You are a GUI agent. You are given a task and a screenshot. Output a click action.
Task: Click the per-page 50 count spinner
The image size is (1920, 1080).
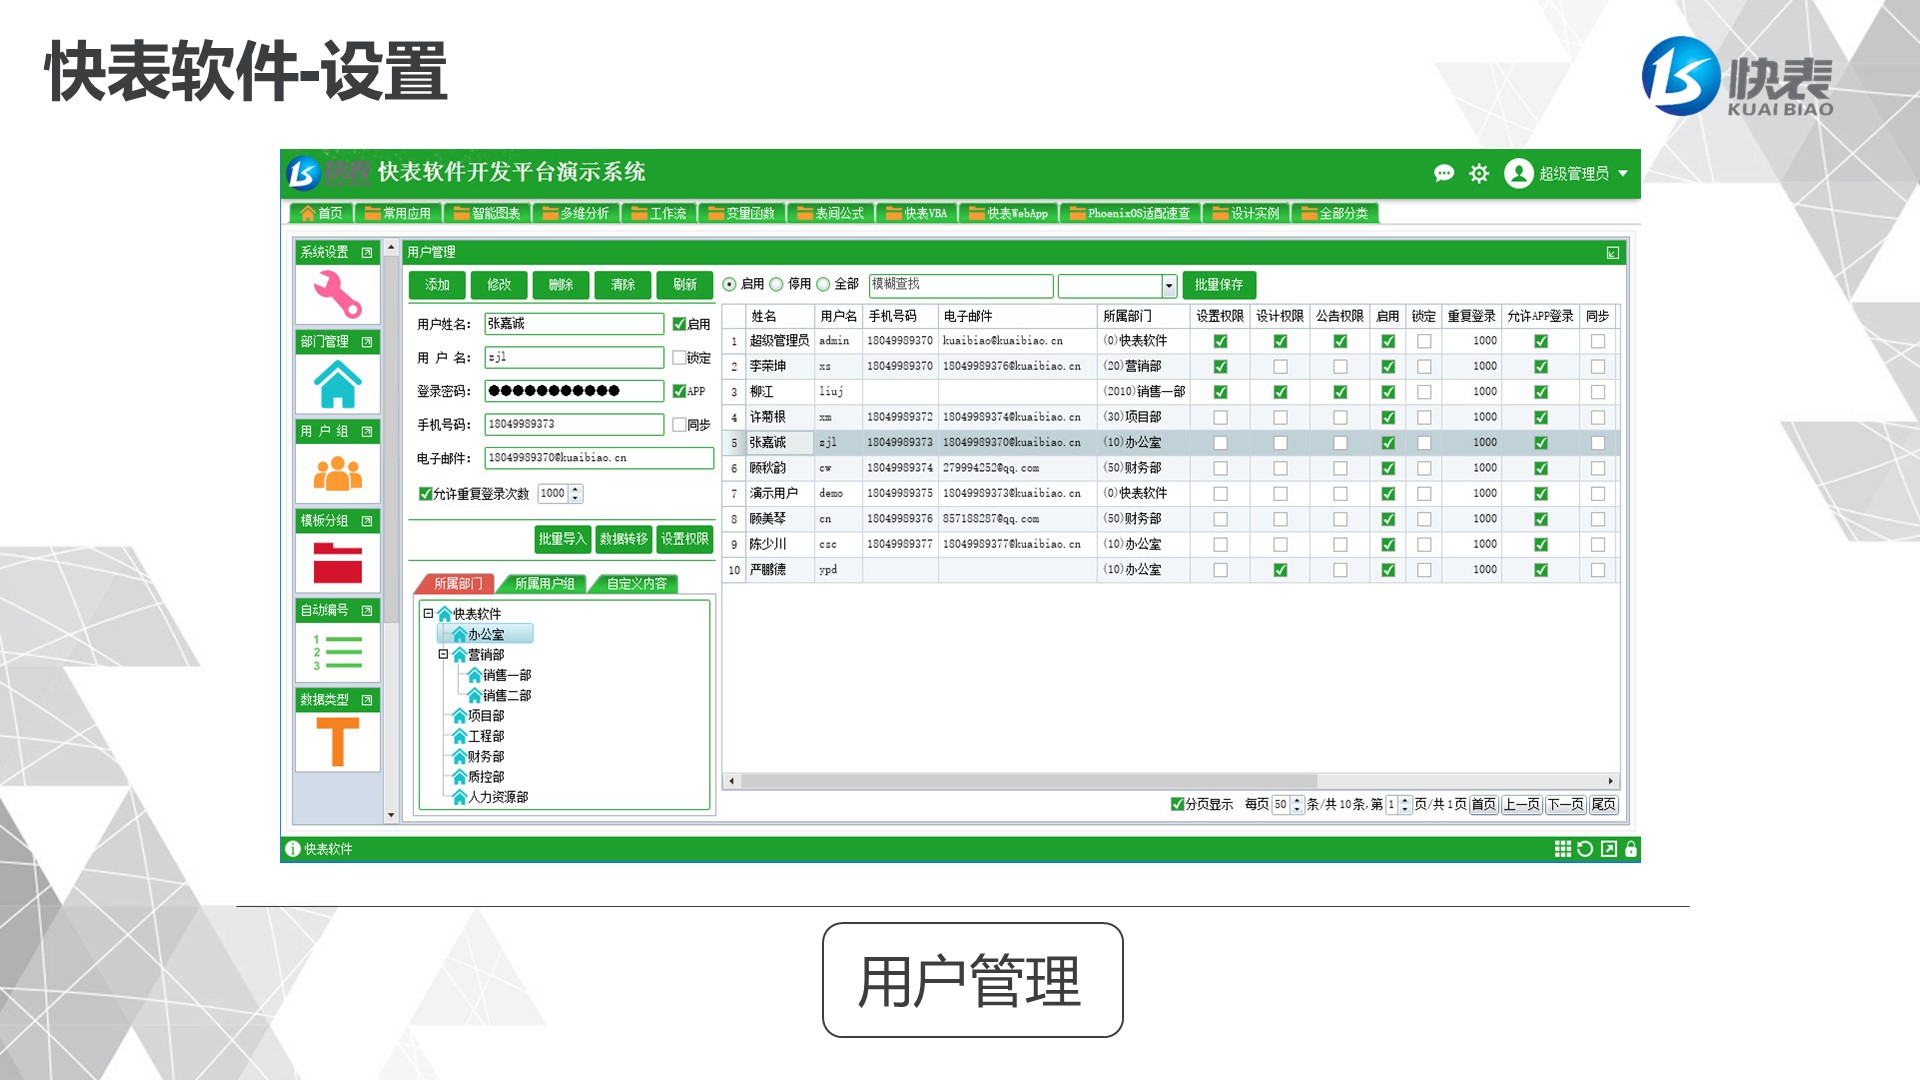click(1297, 805)
